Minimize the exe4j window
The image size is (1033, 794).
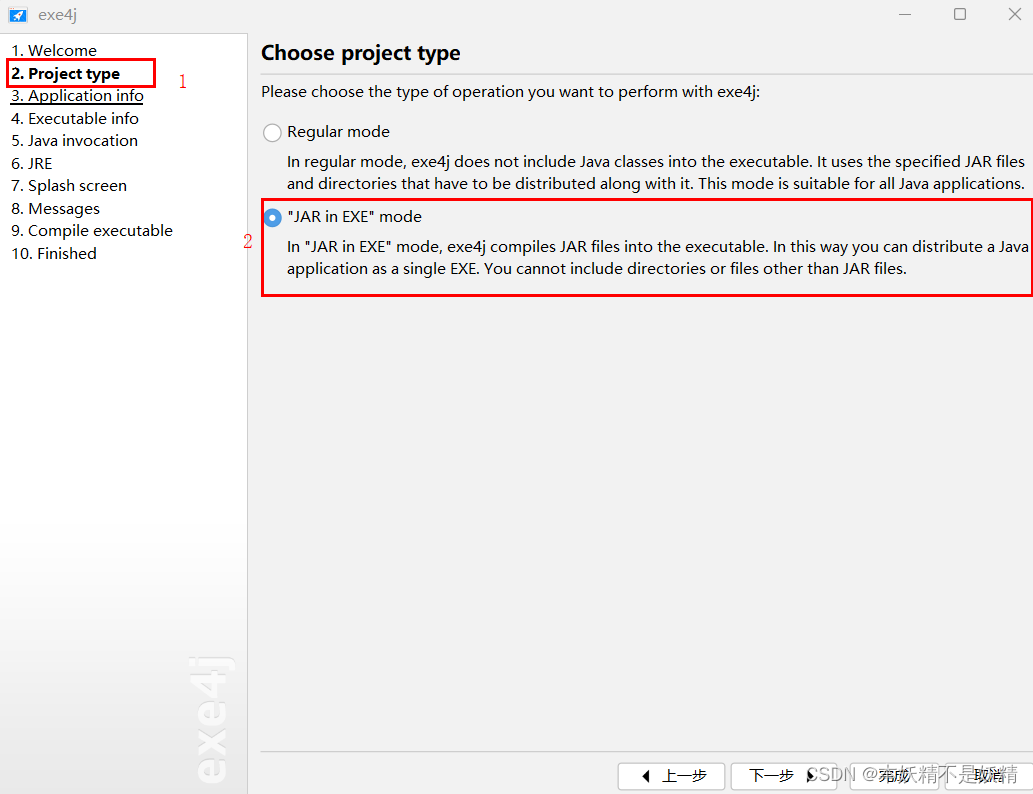(905, 14)
